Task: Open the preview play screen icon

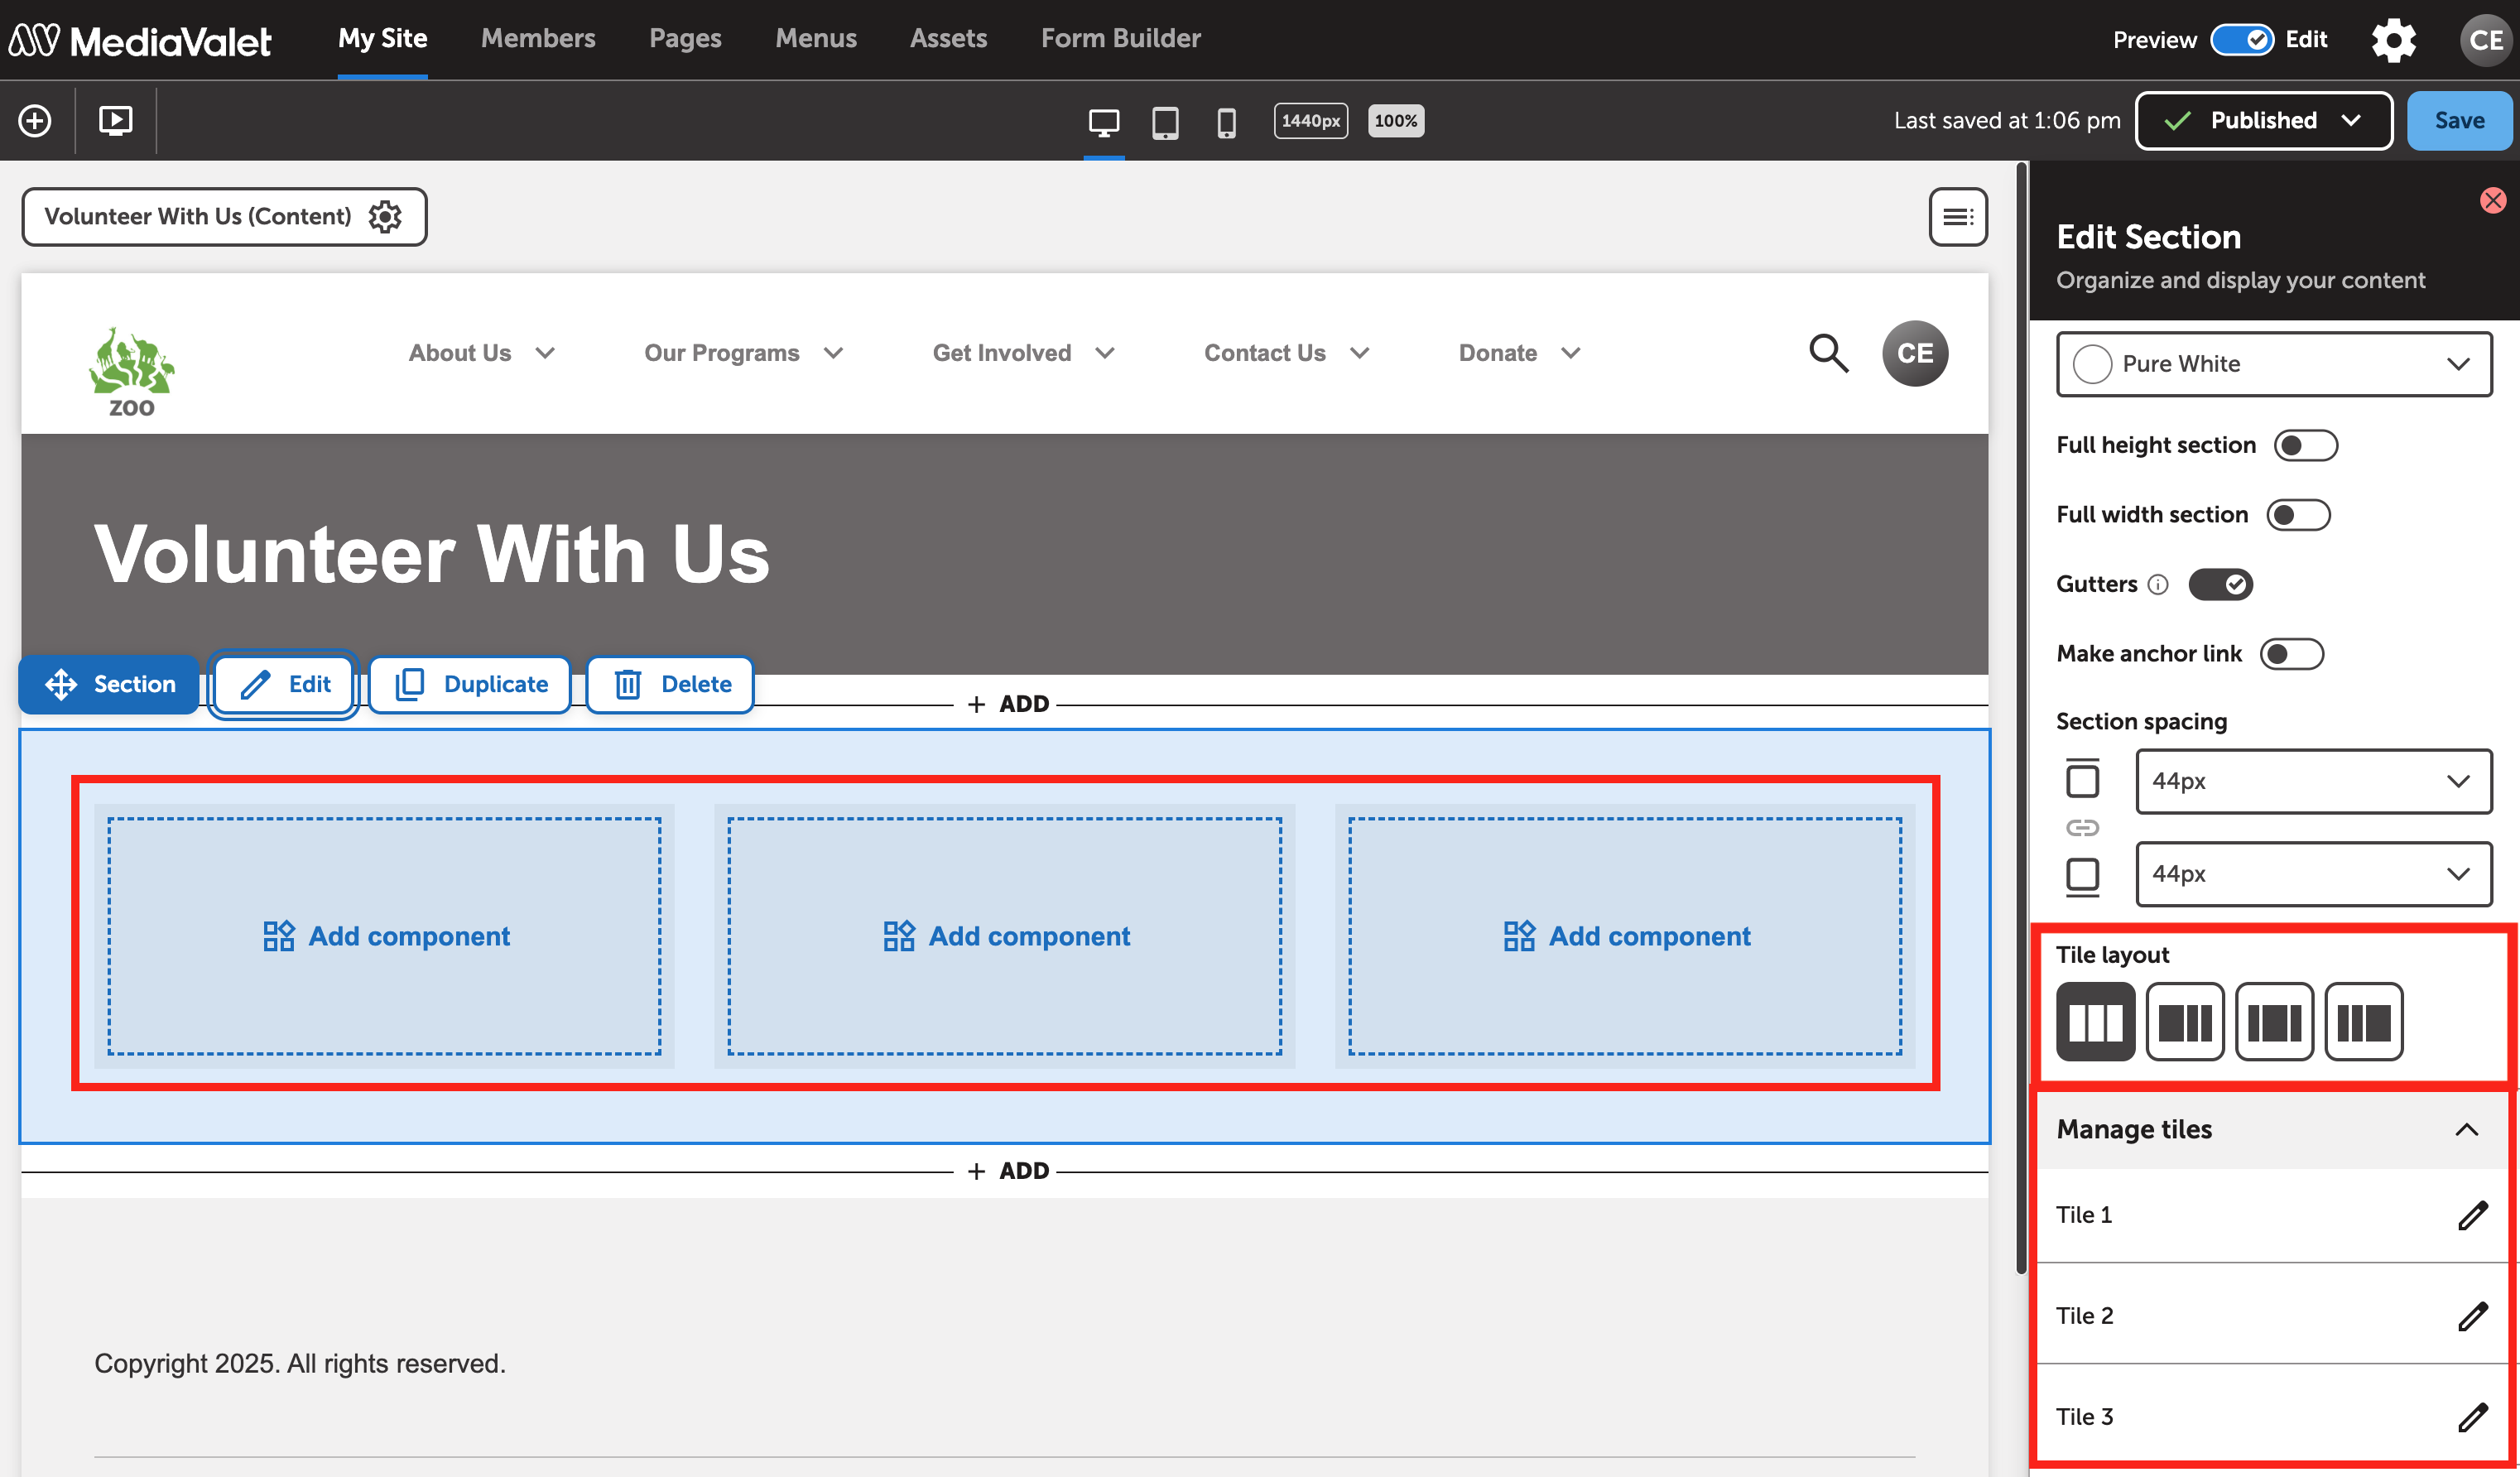Action: tap(116, 121)
